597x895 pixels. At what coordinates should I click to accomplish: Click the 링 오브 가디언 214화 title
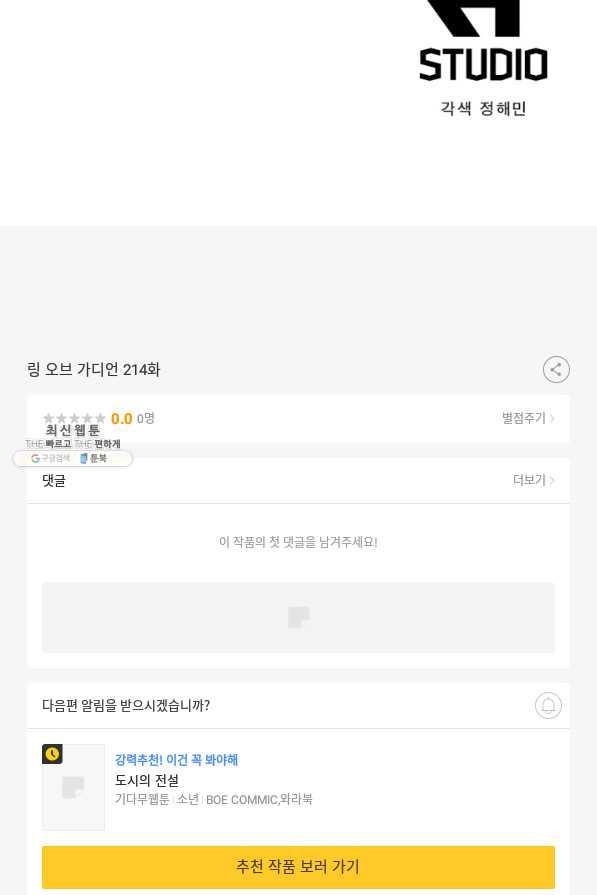coord(94,369)
